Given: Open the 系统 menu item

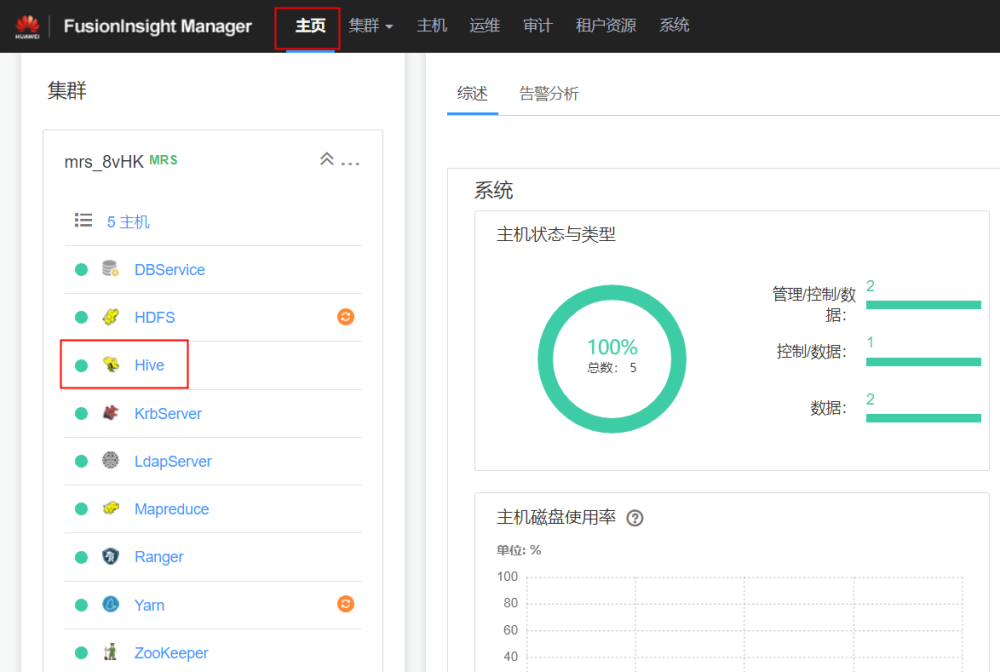Looking at the screenshot, I should (674, 26).
